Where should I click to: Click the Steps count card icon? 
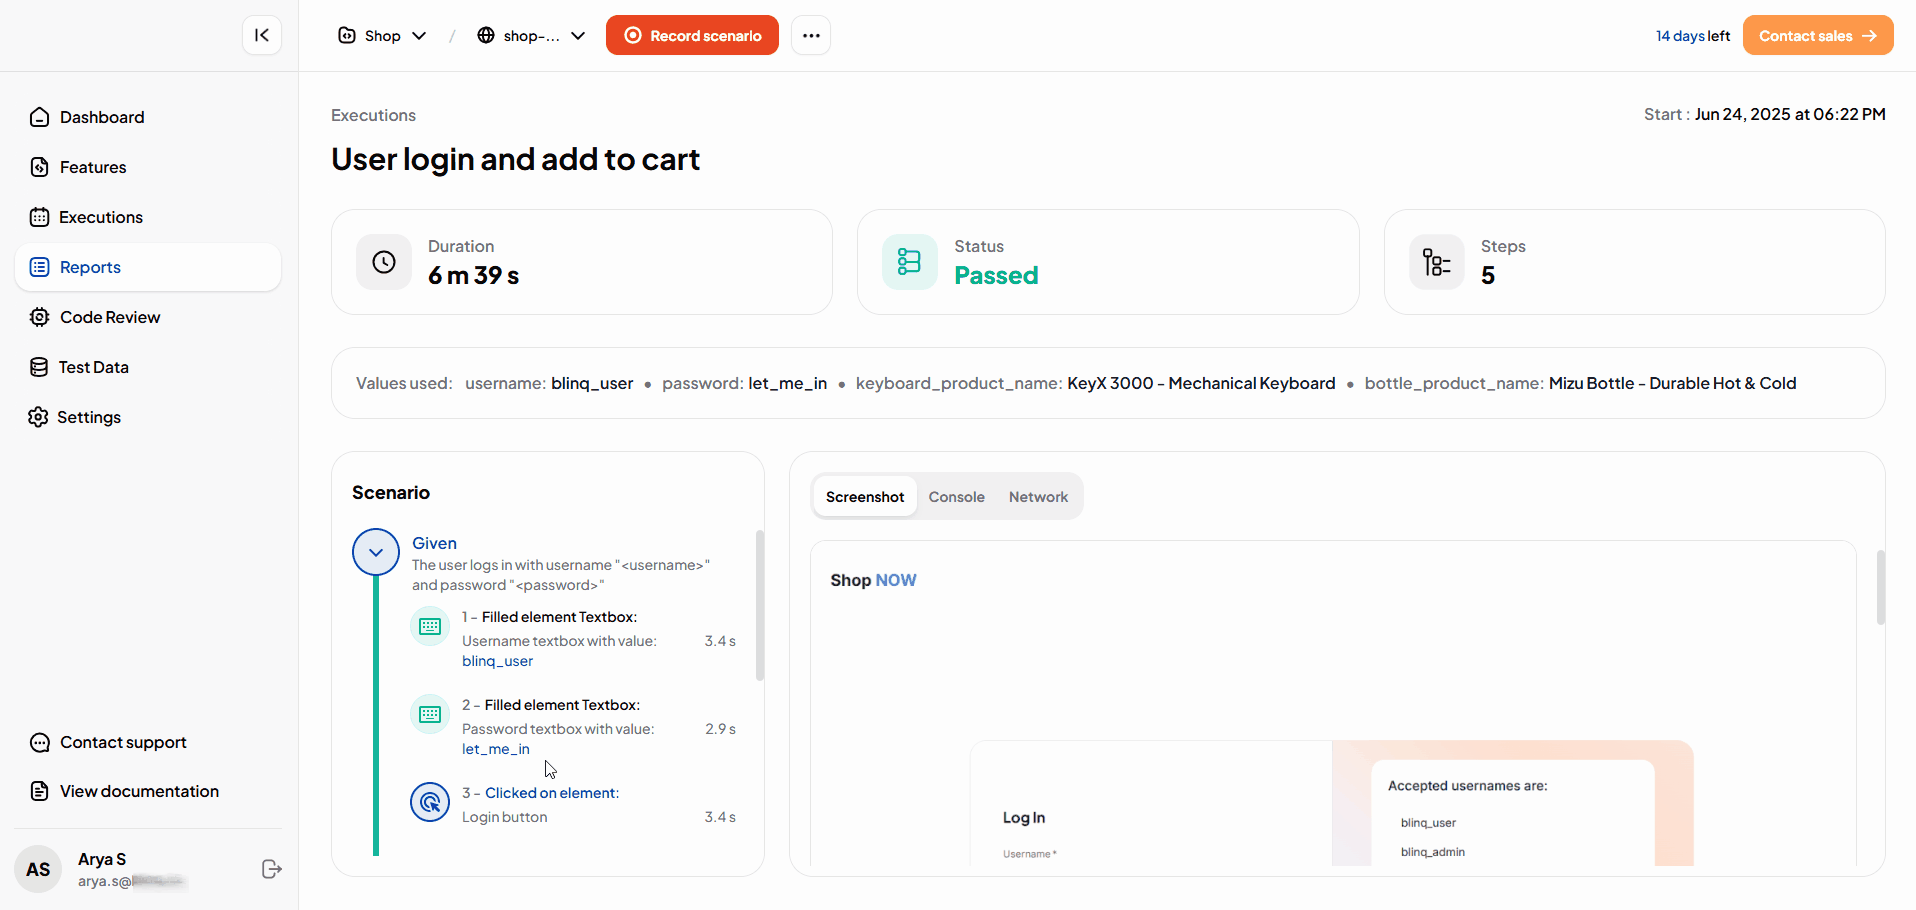[1436, 262]
